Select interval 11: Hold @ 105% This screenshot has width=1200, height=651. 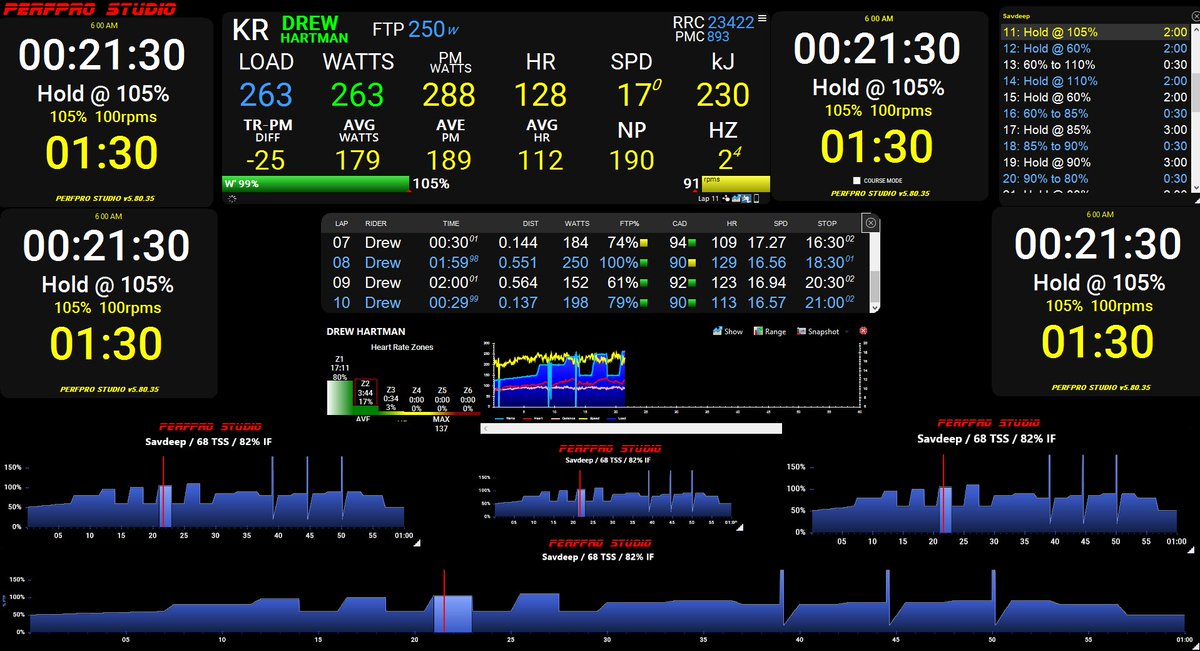pos(1094,32)
